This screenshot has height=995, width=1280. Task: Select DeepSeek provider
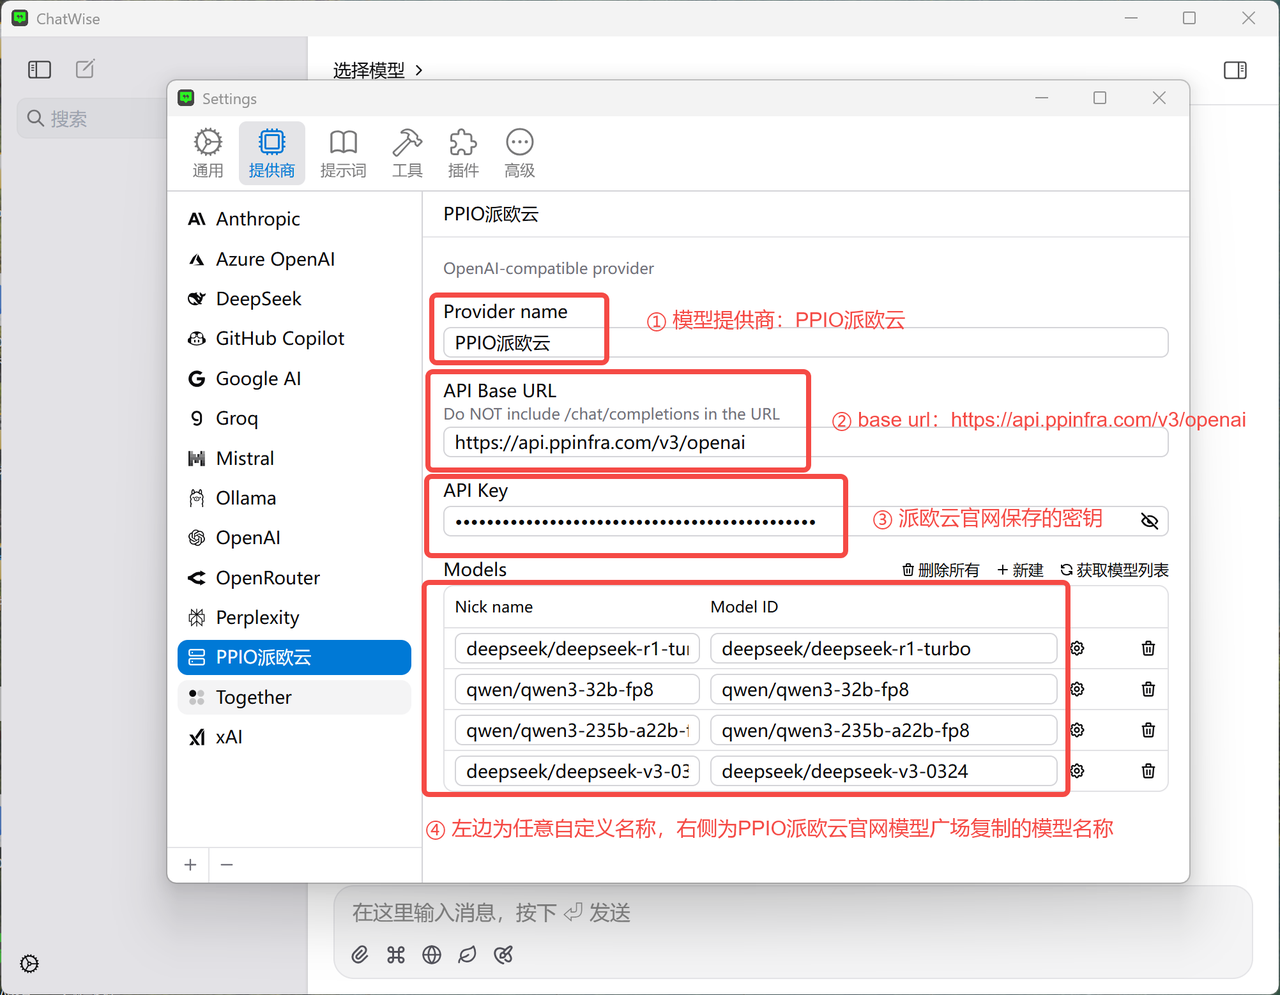click(294, 299)
